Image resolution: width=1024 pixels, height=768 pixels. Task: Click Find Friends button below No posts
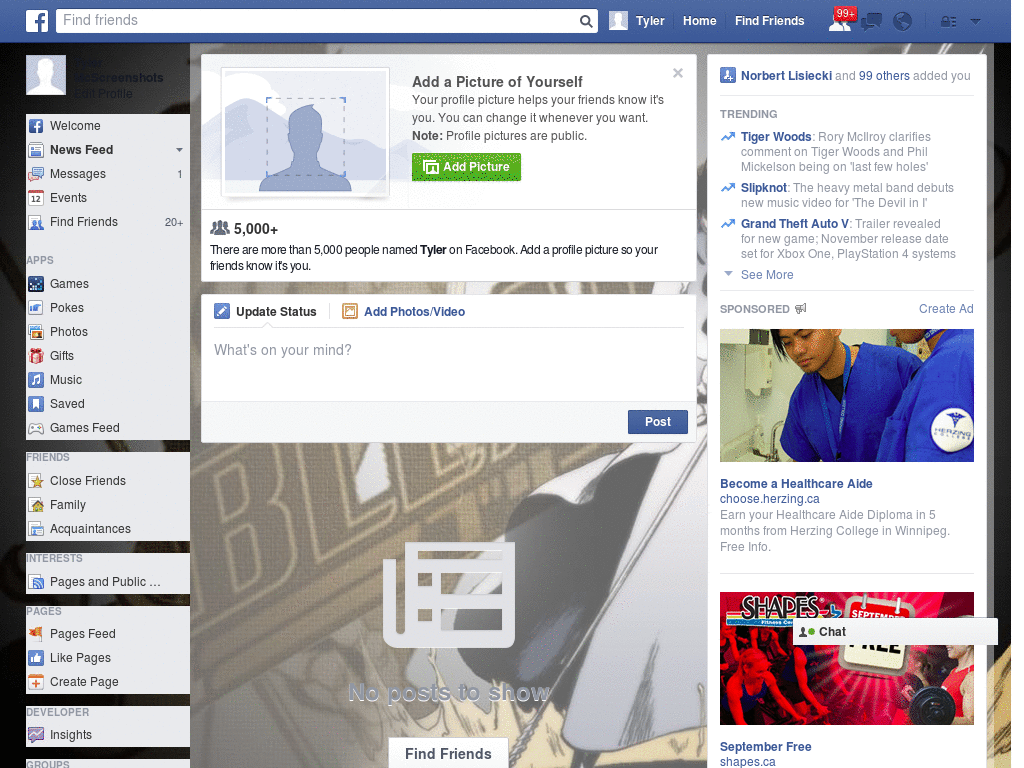(x=448, y=754)
